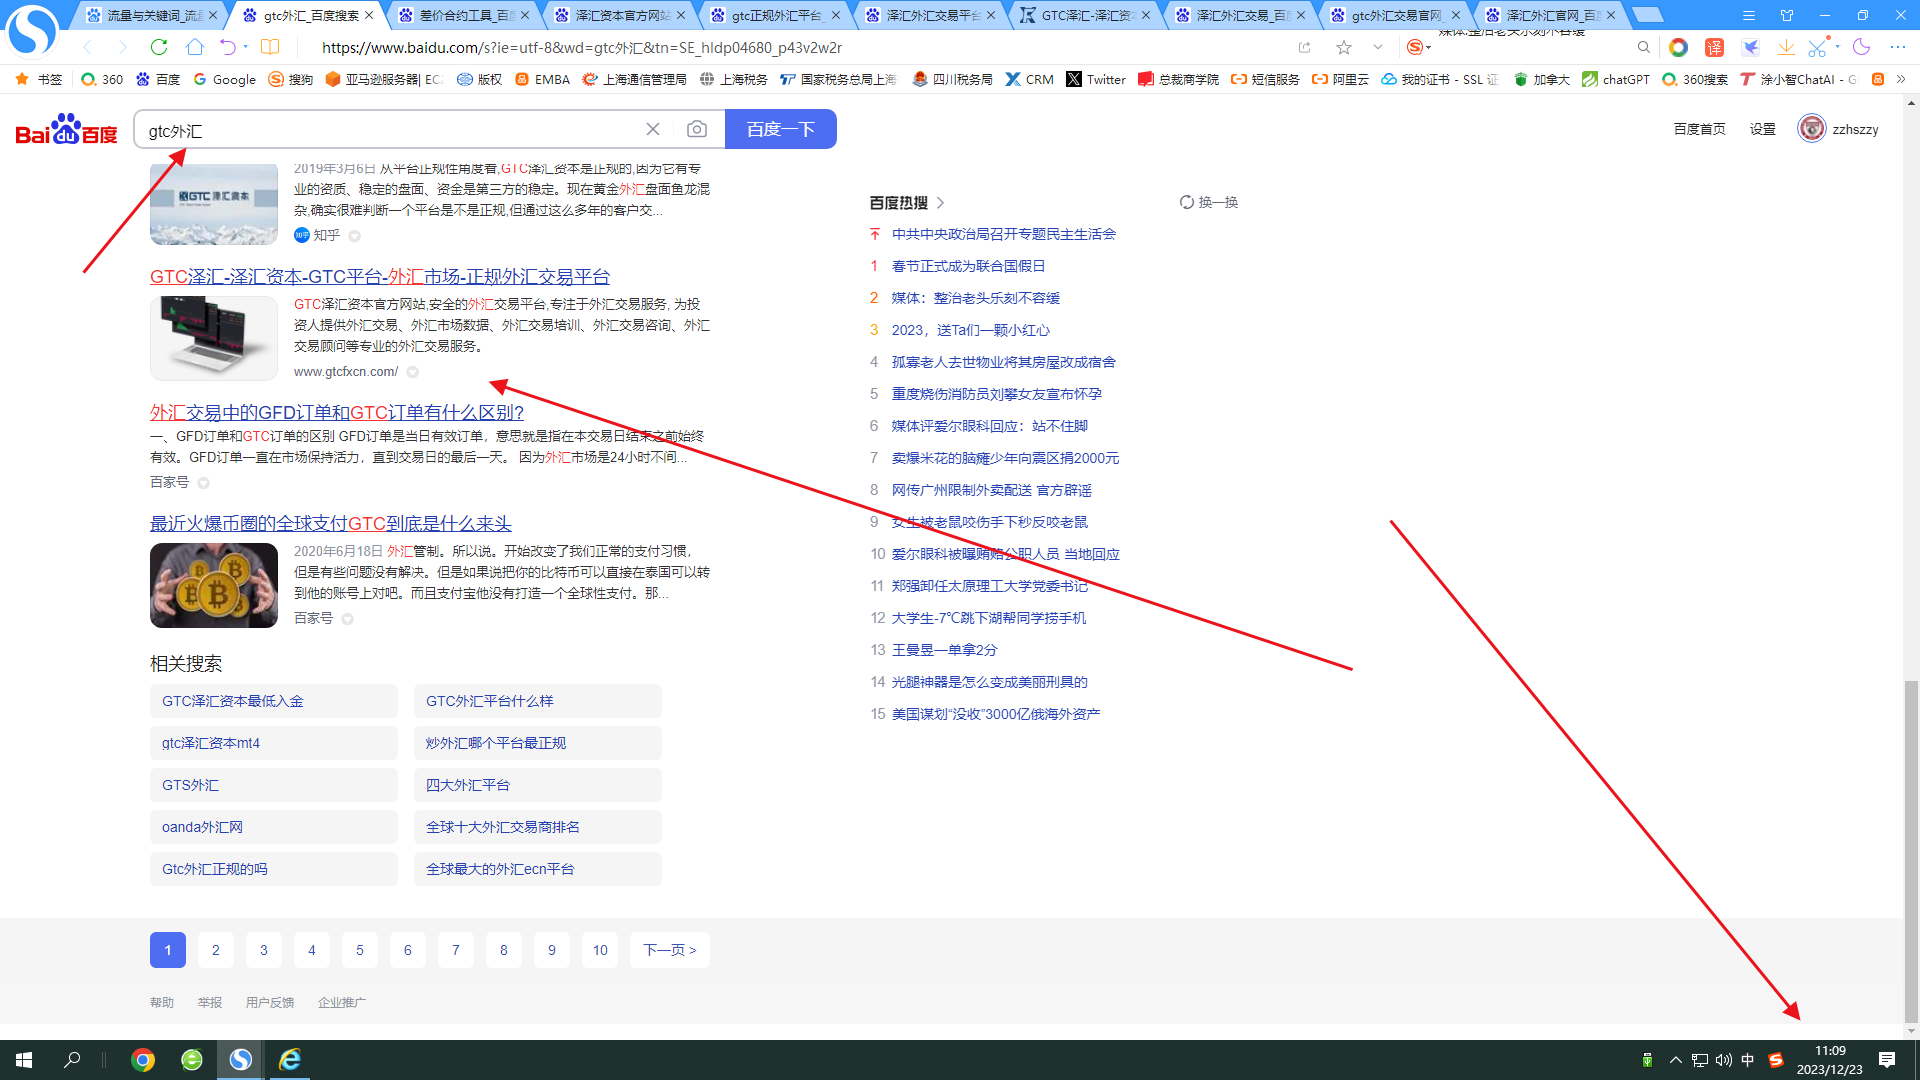The image size is (1920, 1080).
Task: Open the download manager icon
Action: pos(1786,47)
